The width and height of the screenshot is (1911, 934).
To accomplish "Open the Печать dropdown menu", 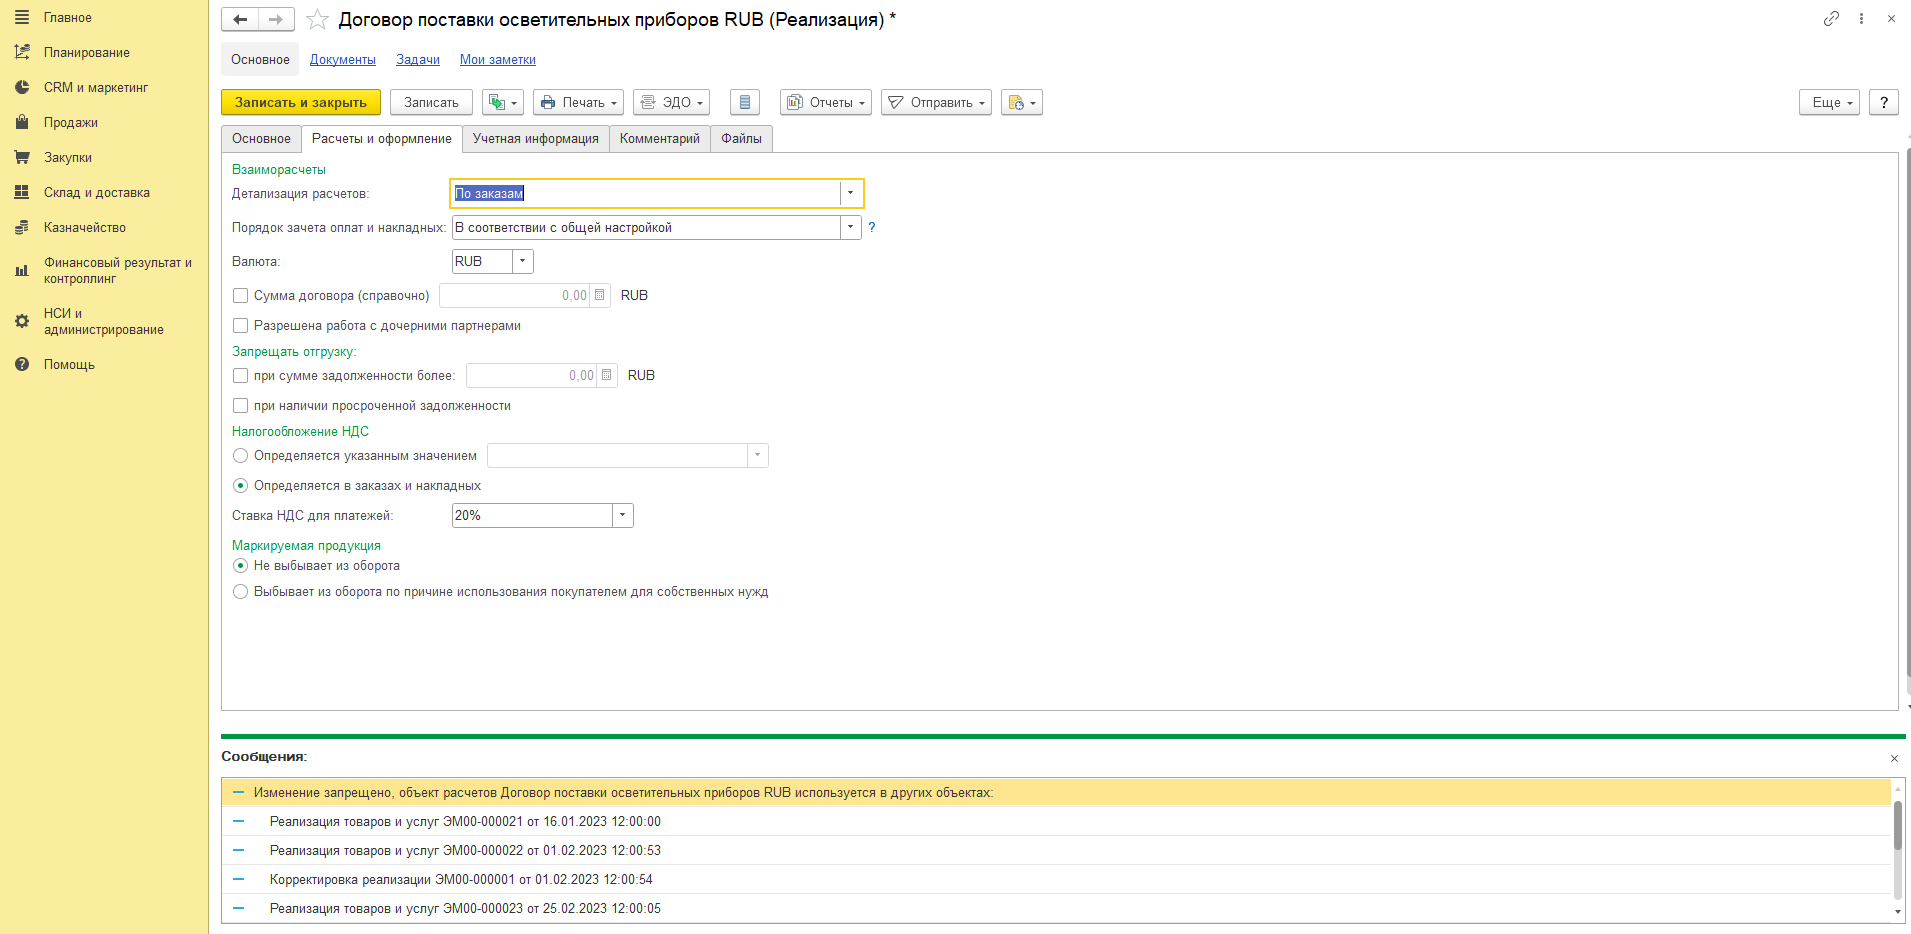I will [578, 102].
